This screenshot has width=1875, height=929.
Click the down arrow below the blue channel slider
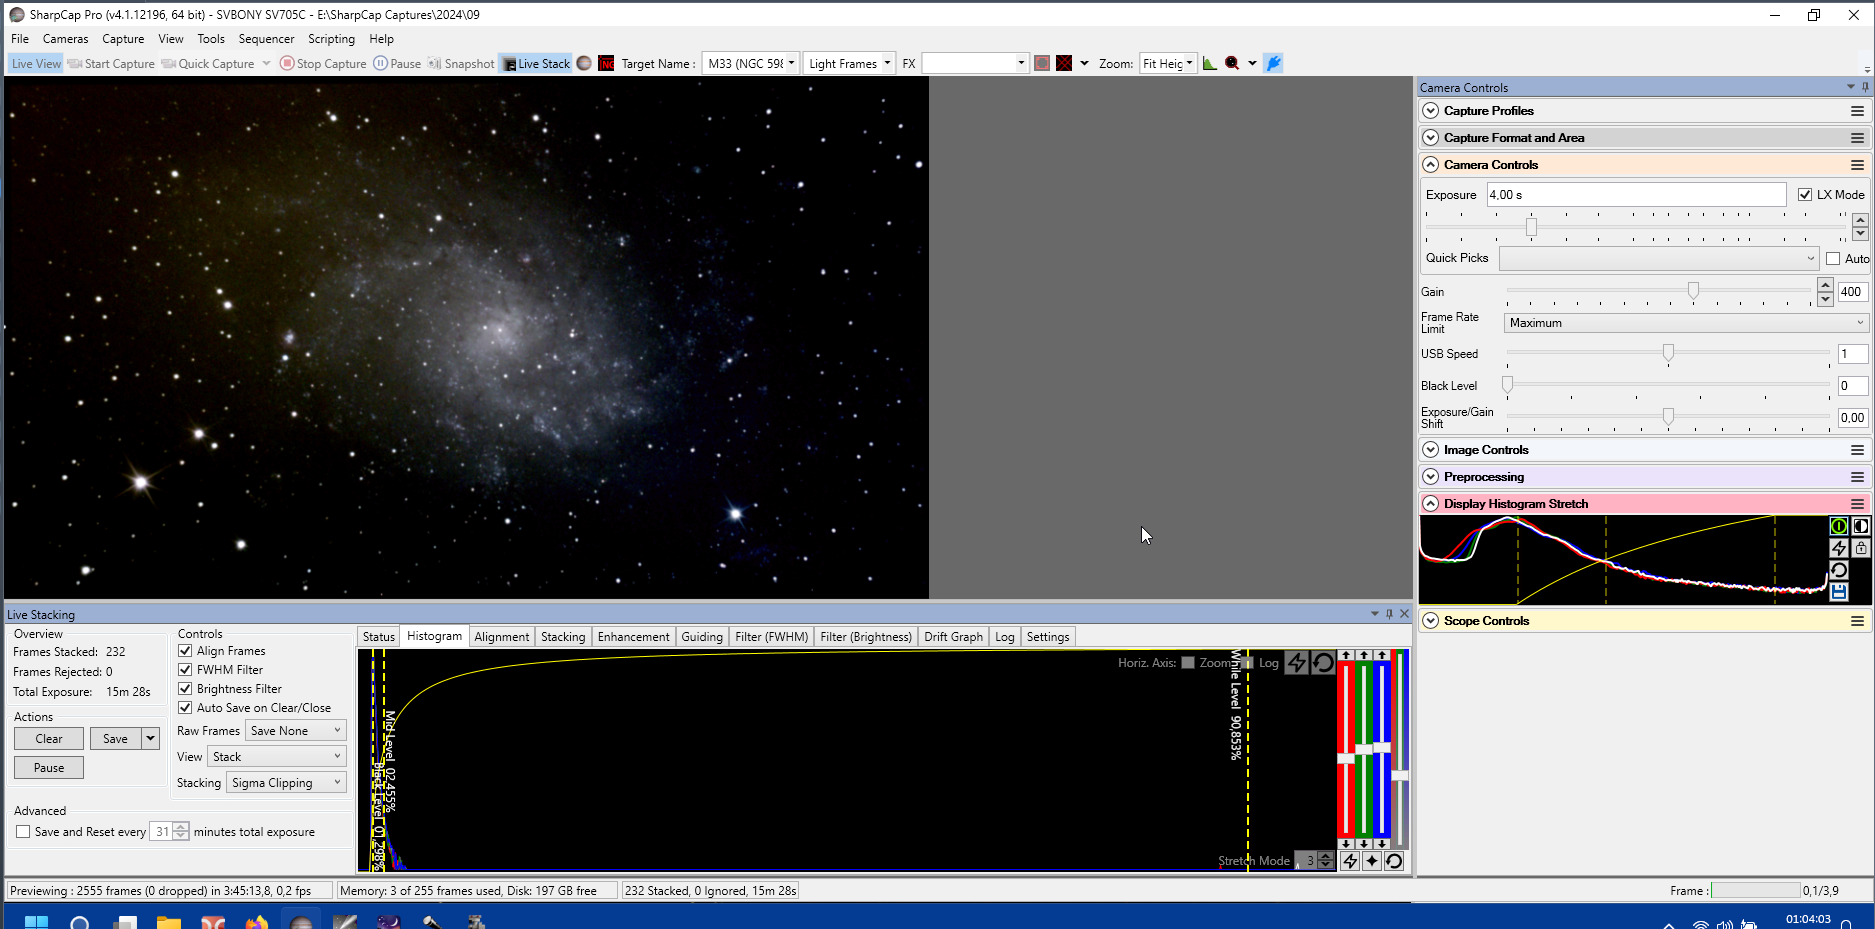[1382, 844]
